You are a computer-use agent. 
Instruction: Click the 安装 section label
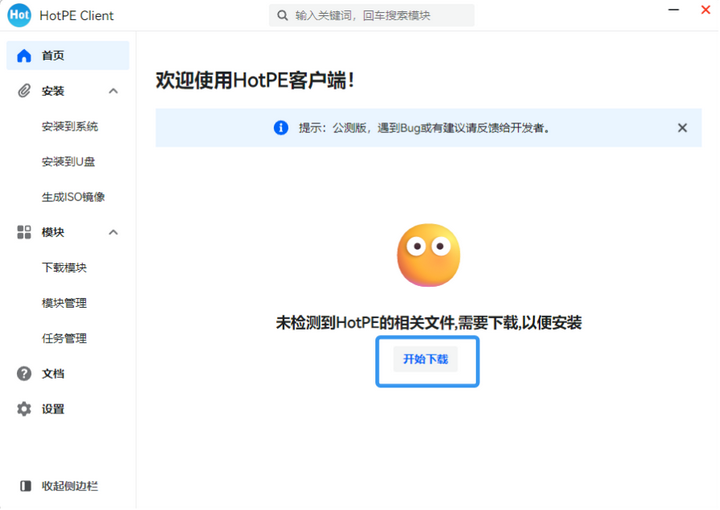(x=53, y=91)
